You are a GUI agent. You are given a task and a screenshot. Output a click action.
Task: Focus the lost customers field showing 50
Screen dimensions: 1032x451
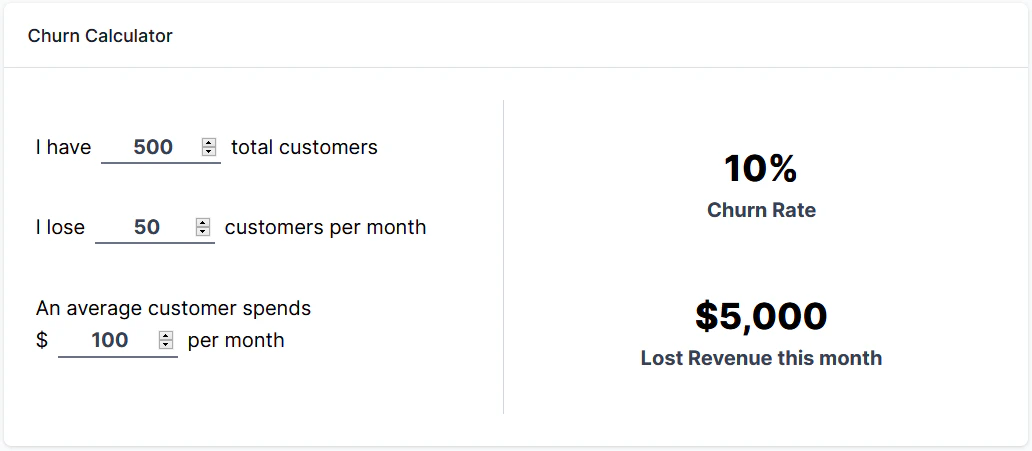click(146, 227)
